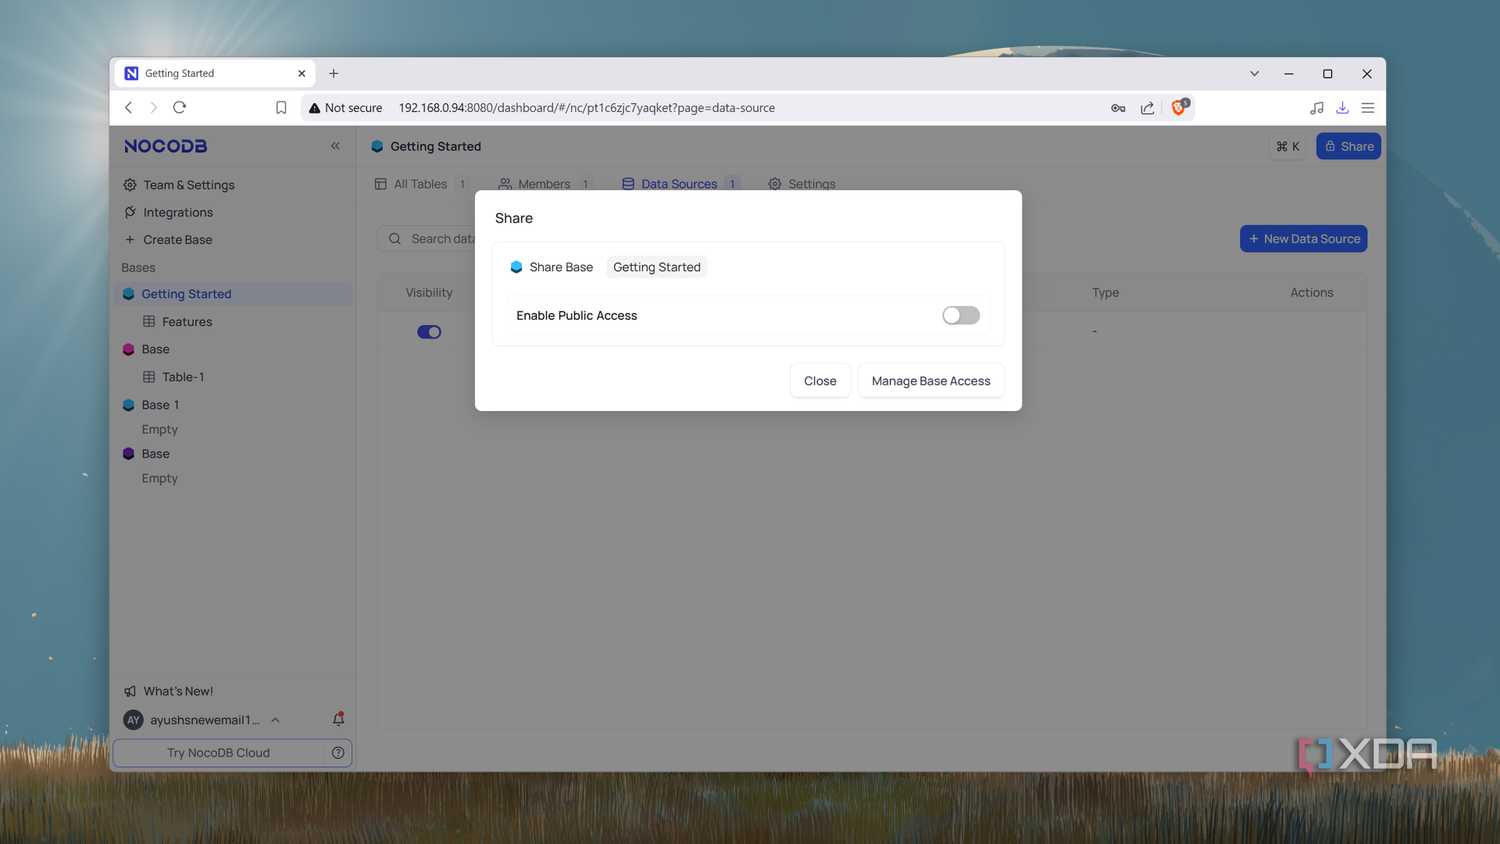Expand the tab search dropdown arrow

(x=1254, y=73)
